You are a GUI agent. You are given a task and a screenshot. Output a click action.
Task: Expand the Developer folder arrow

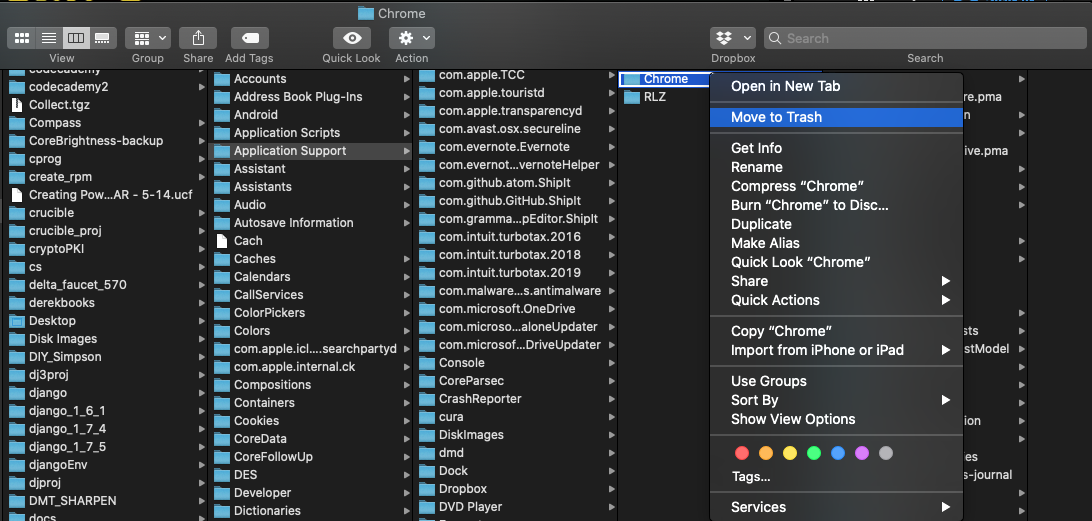click(407, 492)
